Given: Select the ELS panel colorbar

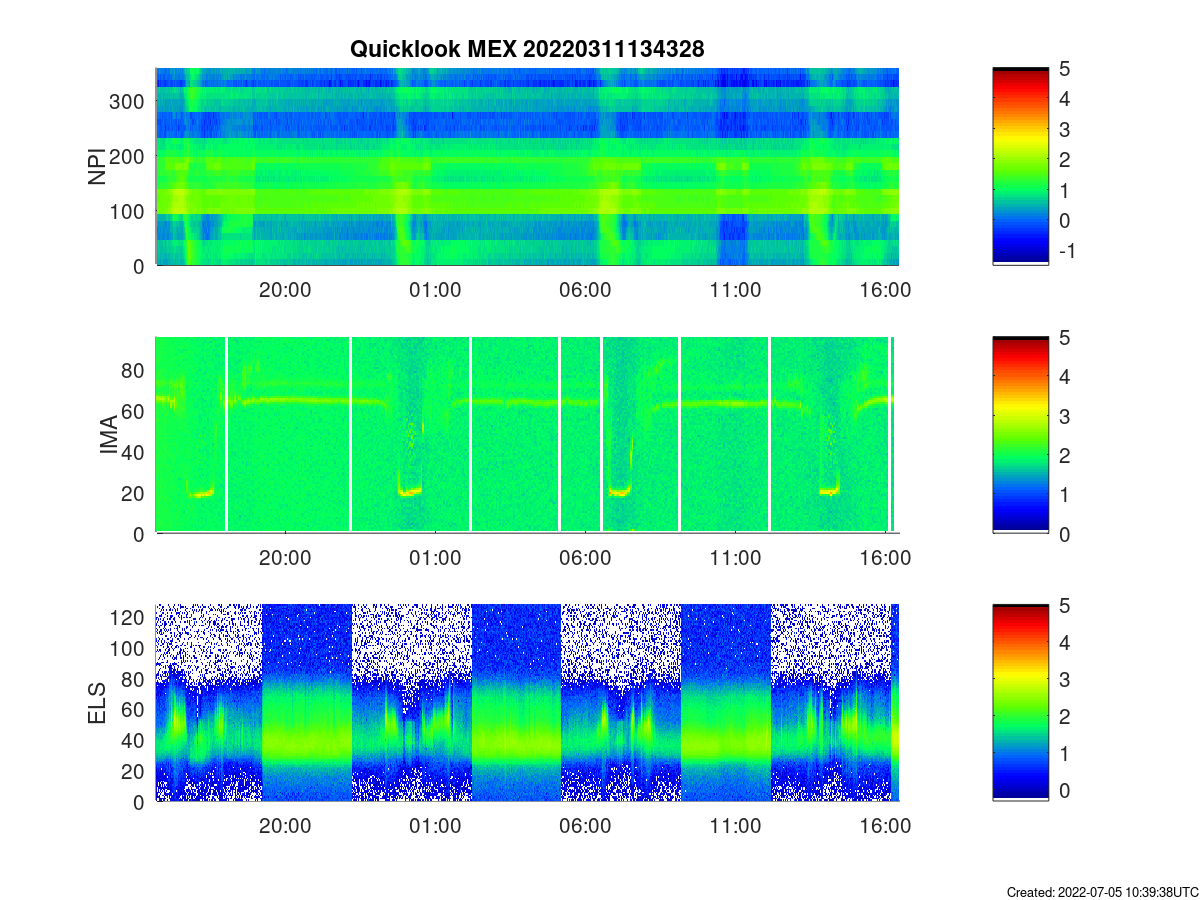Looking at the screenshot, I should (1020, 703).
